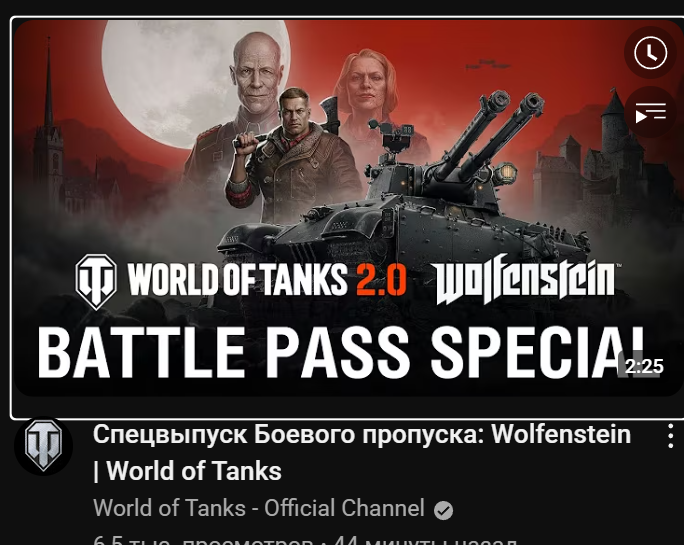Open the Спецвыпуск Боевого пропуска: Wolfenstein title link
The height and width of the screenshot is (545, 684).
click(x=362, y=435)
